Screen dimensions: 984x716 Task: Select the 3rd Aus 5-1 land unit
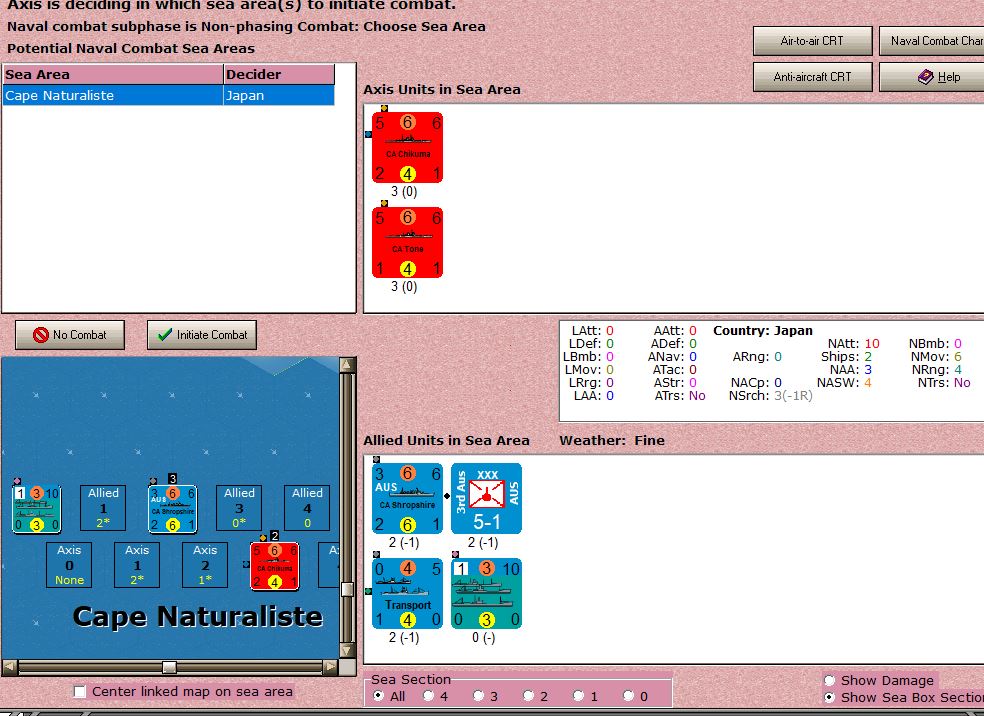click(486, 498)
